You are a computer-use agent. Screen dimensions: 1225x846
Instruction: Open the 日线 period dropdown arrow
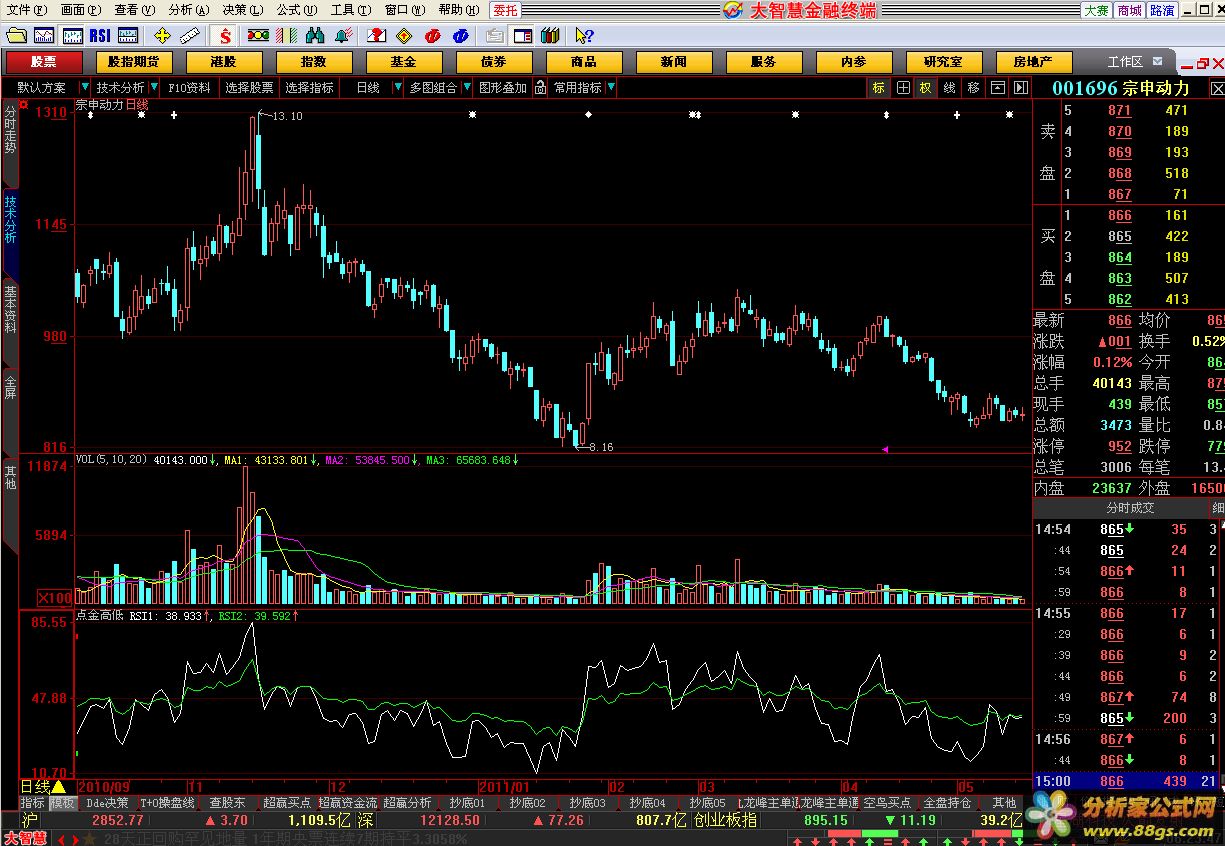(396, 88)
